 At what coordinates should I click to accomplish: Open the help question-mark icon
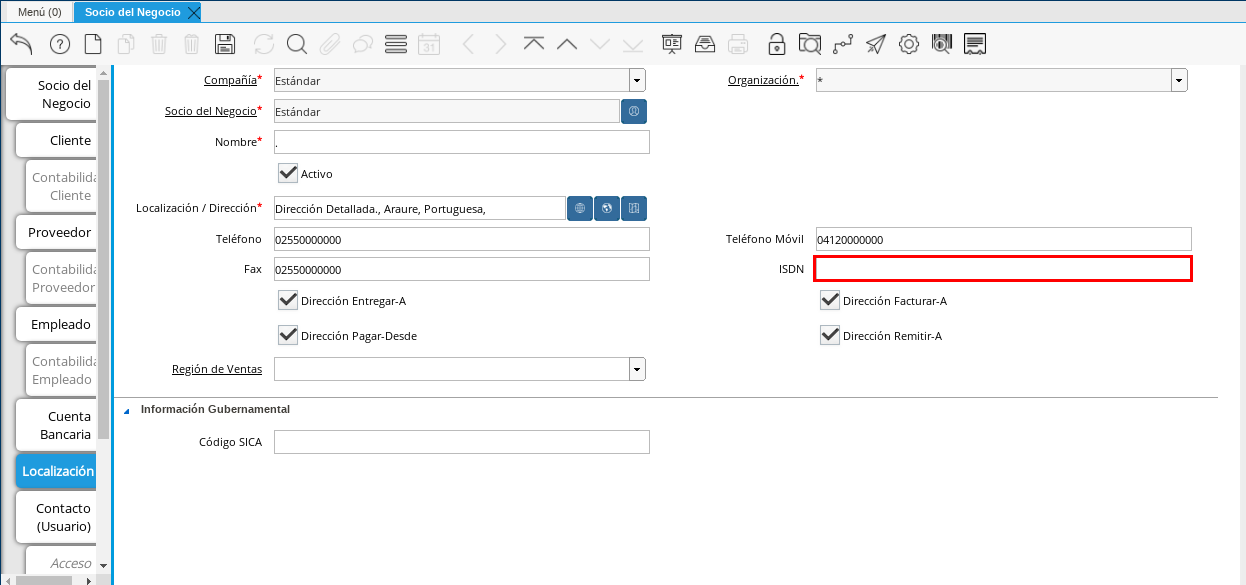coord(59,44)
